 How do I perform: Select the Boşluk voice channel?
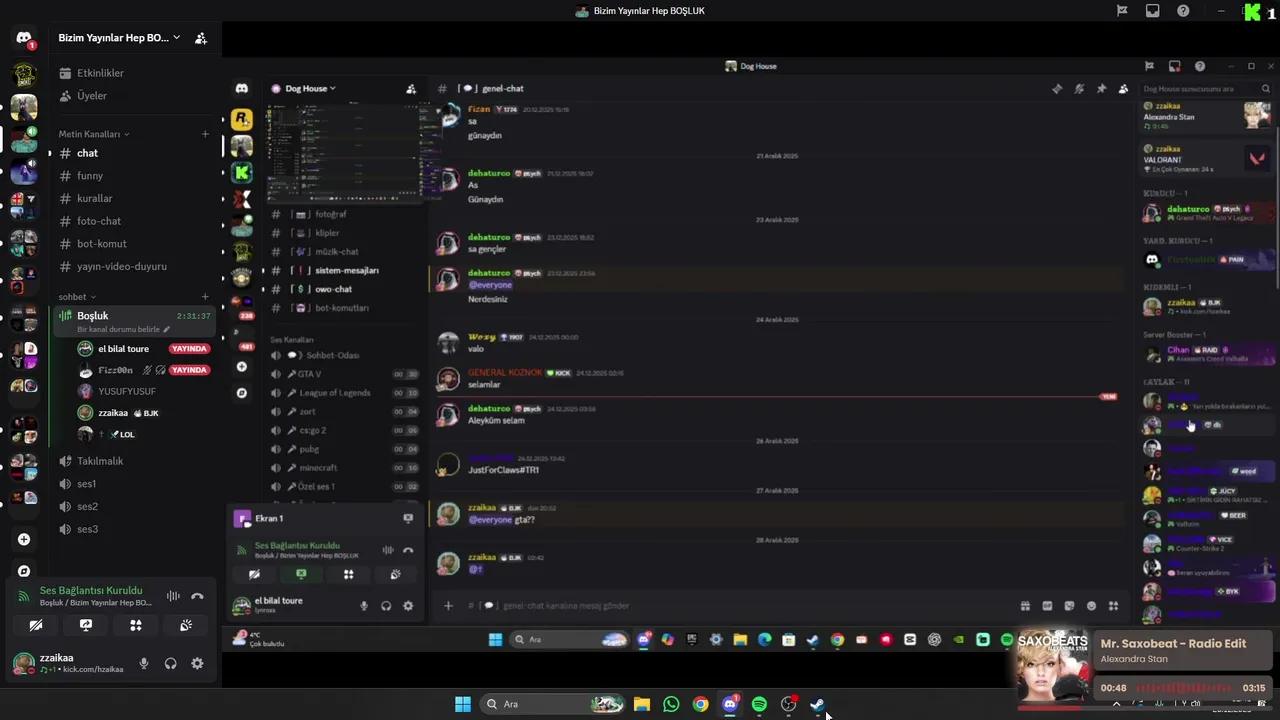click(x=133, y=321)
